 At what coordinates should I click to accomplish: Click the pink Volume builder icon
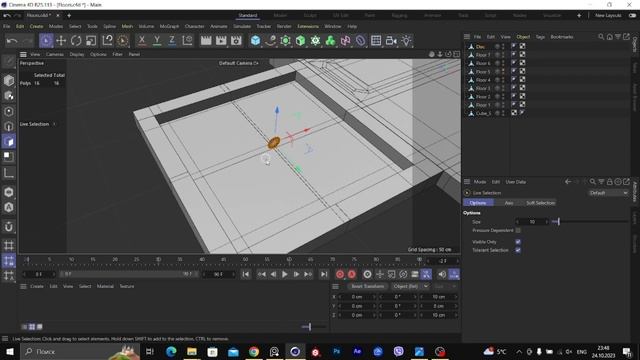pos(345,40)
